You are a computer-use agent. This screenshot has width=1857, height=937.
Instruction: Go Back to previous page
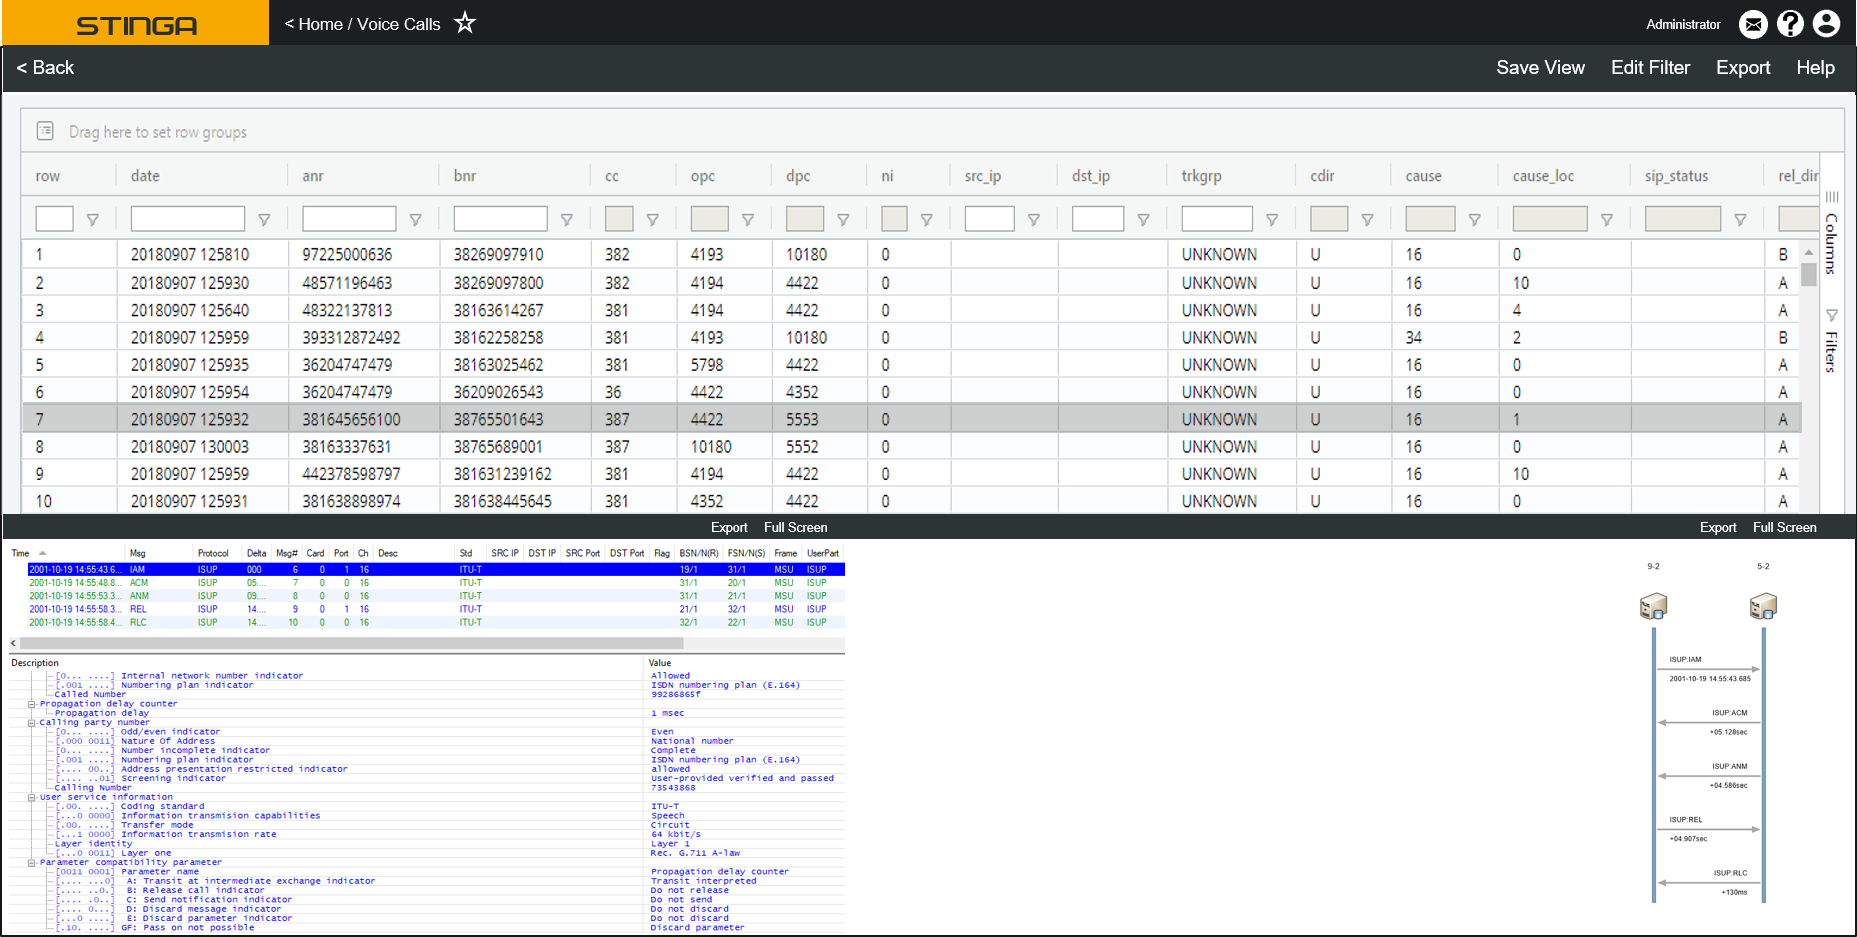point(45,68)
